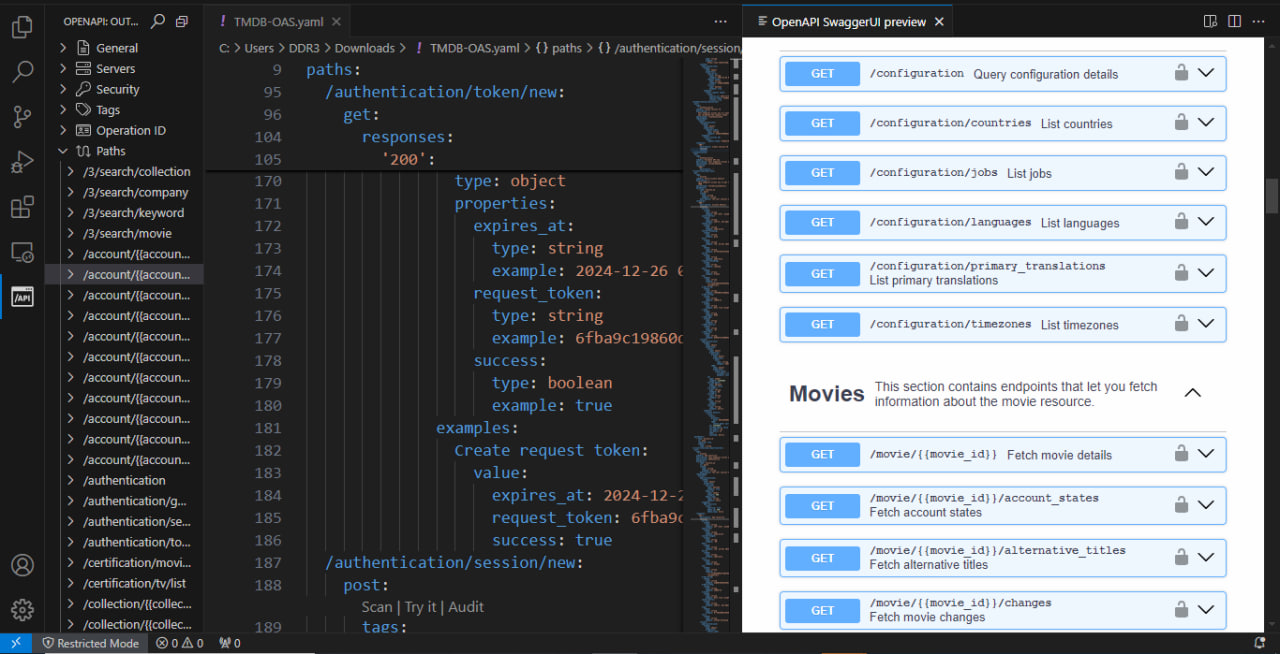Expand the /configuration/primary_translations chevron
The height and width of the screenshot is (654, 1280).
[x=1206, y=272]
